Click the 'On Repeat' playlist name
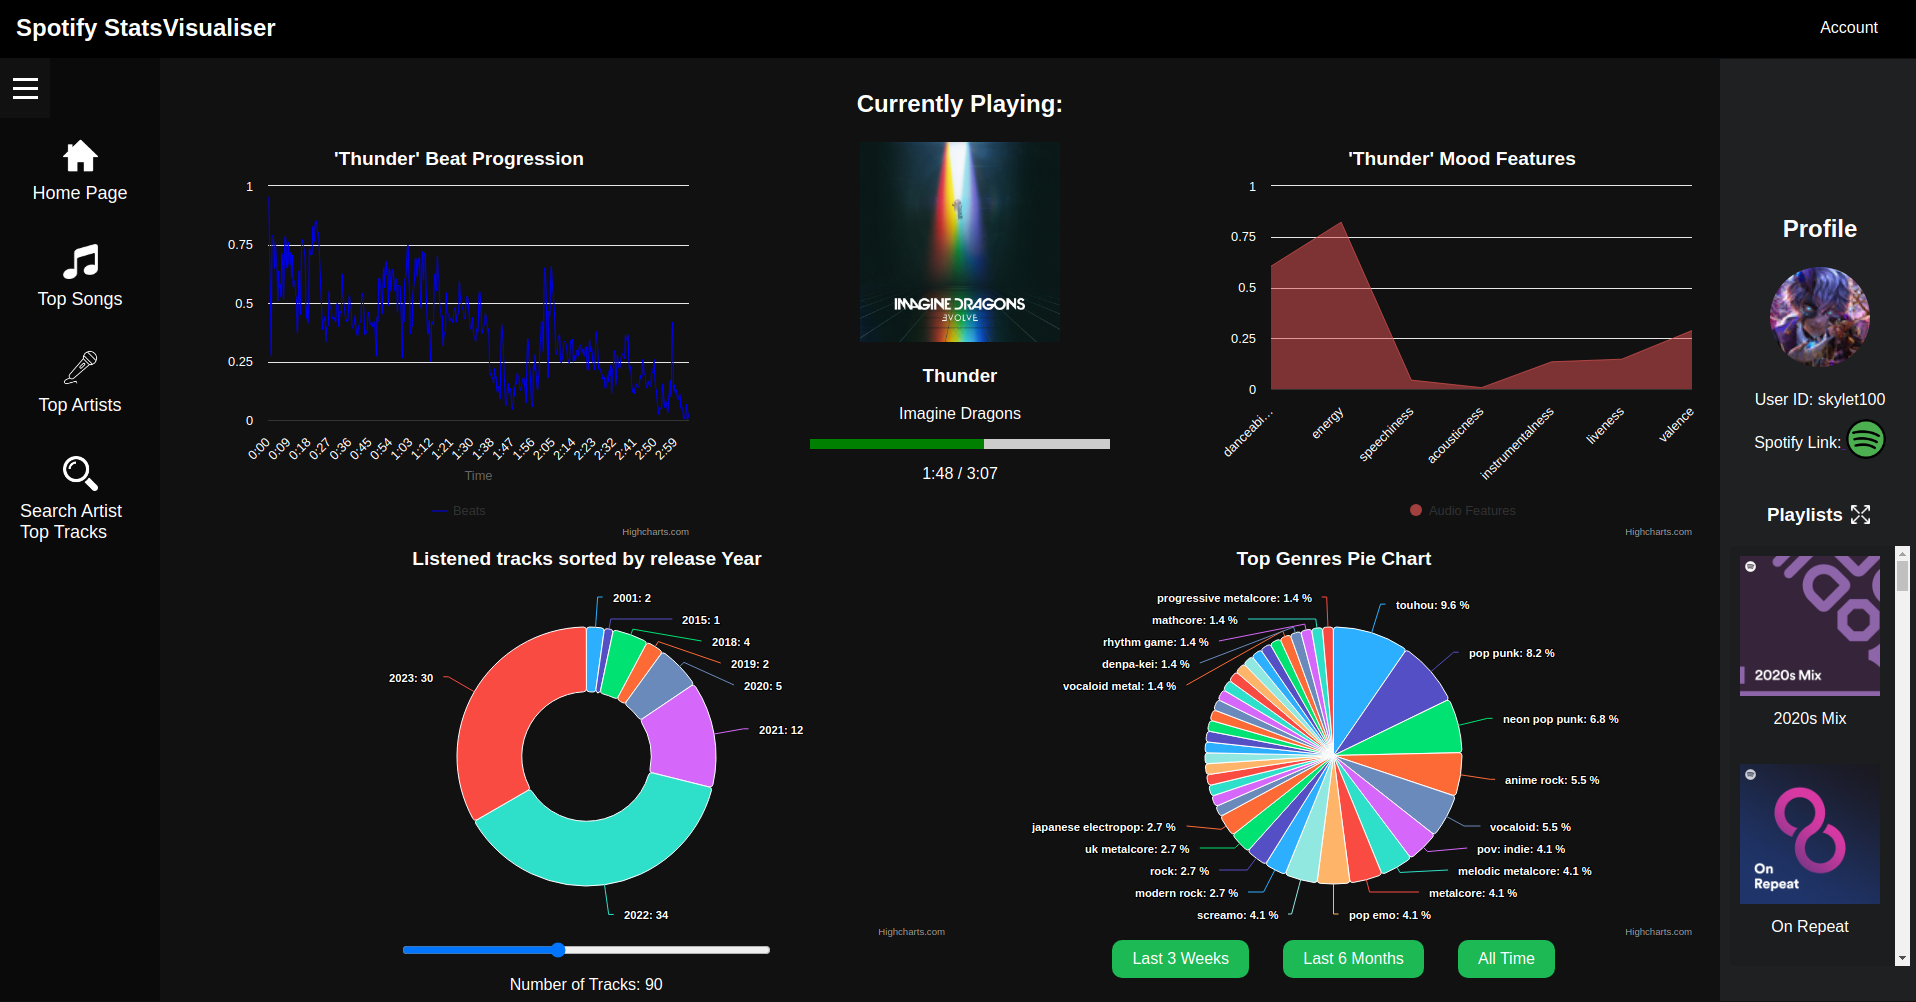The image size is (1916, 1002). pos(1810,926)
